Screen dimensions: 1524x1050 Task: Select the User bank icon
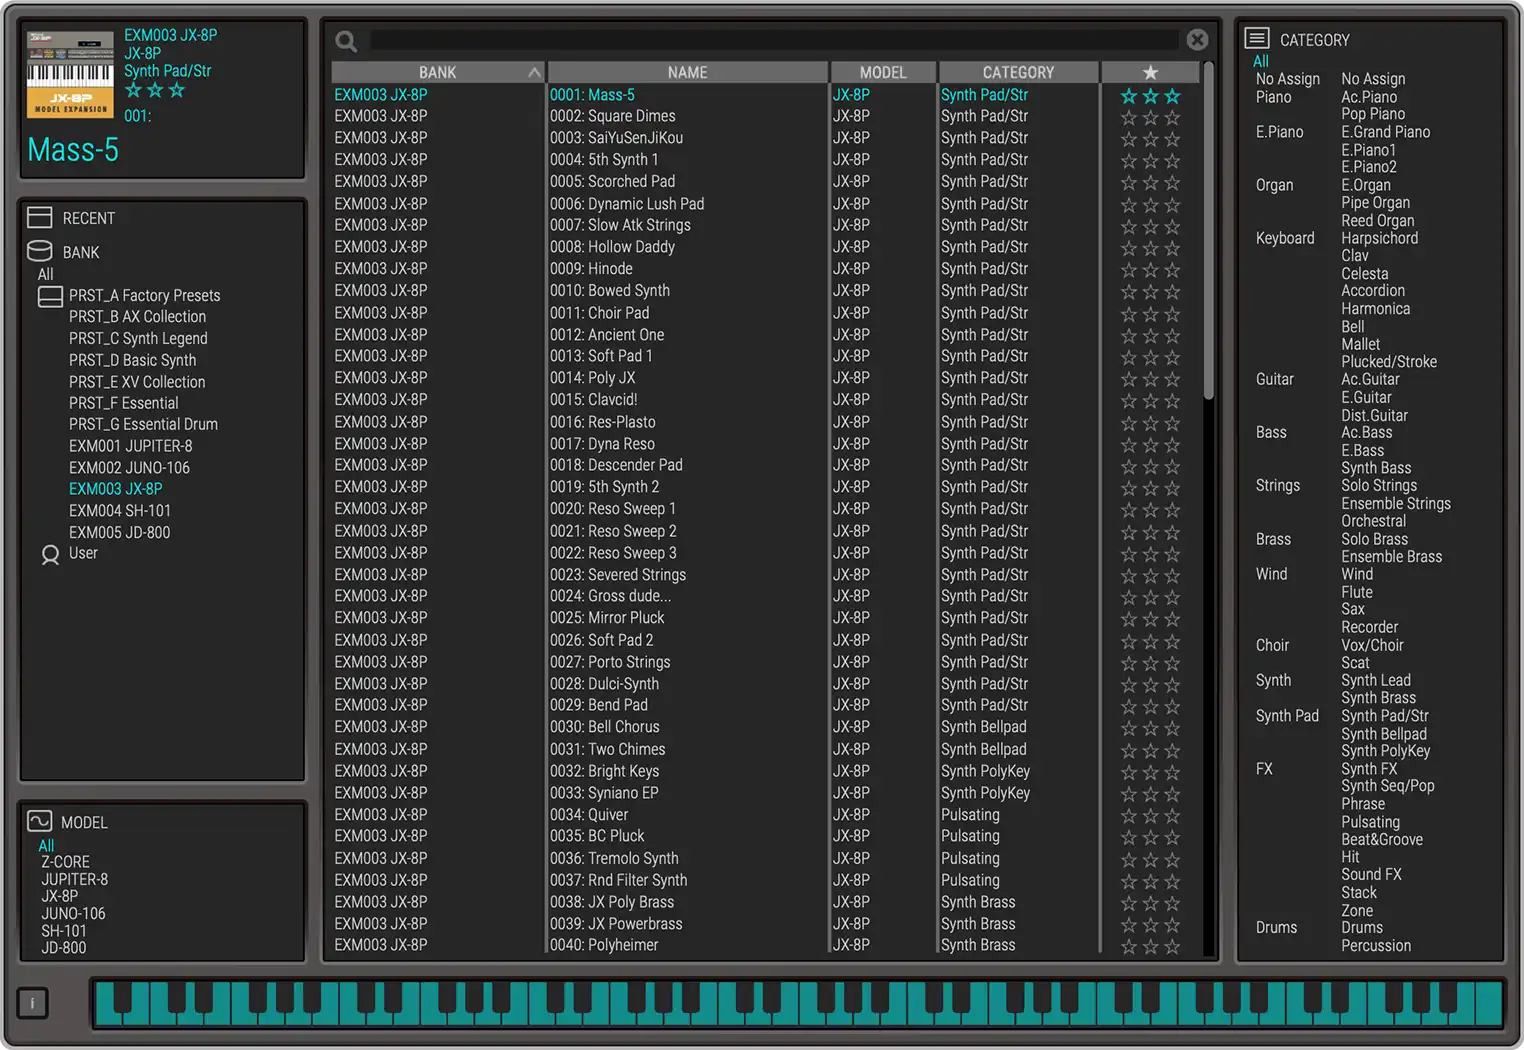(x=50, y=554)
